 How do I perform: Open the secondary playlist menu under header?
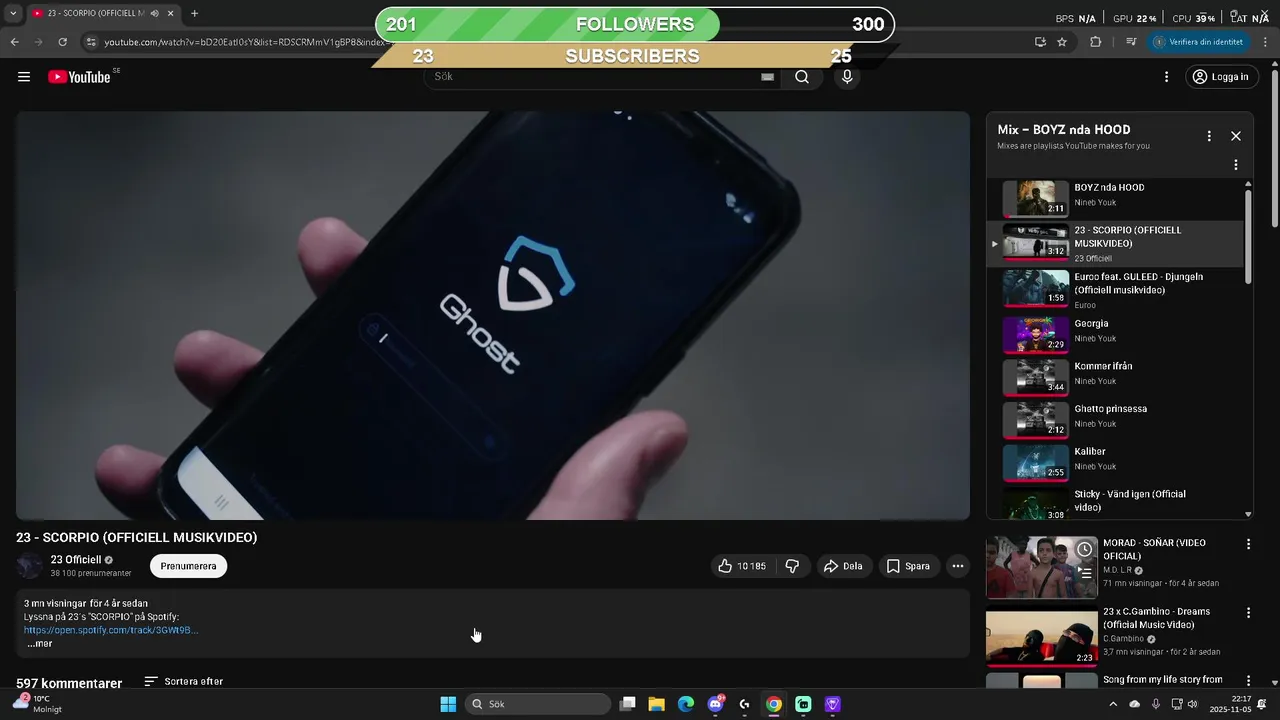(x=1236, y=165)
